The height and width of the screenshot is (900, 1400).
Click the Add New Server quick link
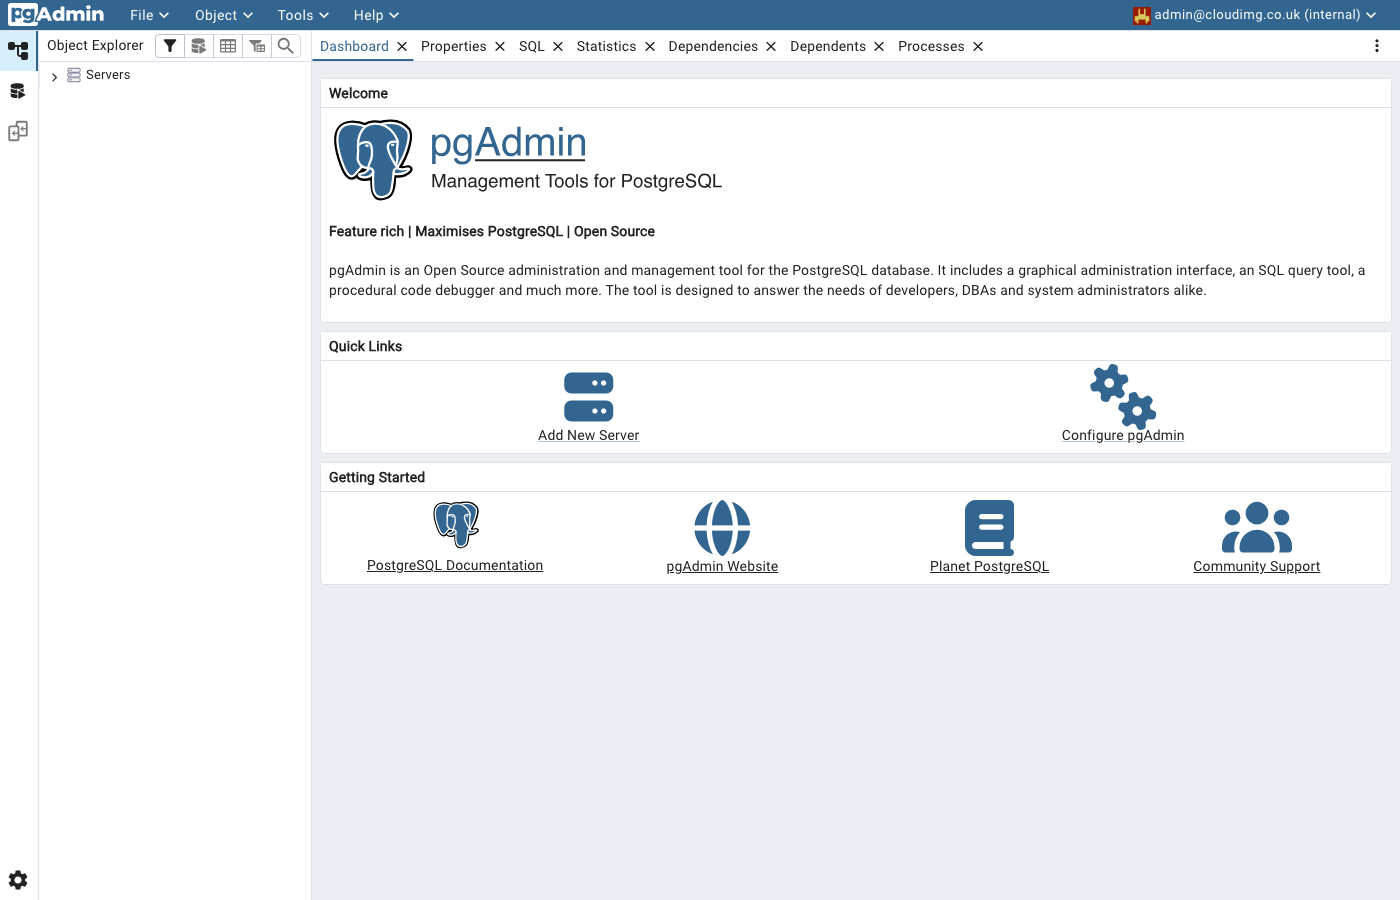(588, 435)
